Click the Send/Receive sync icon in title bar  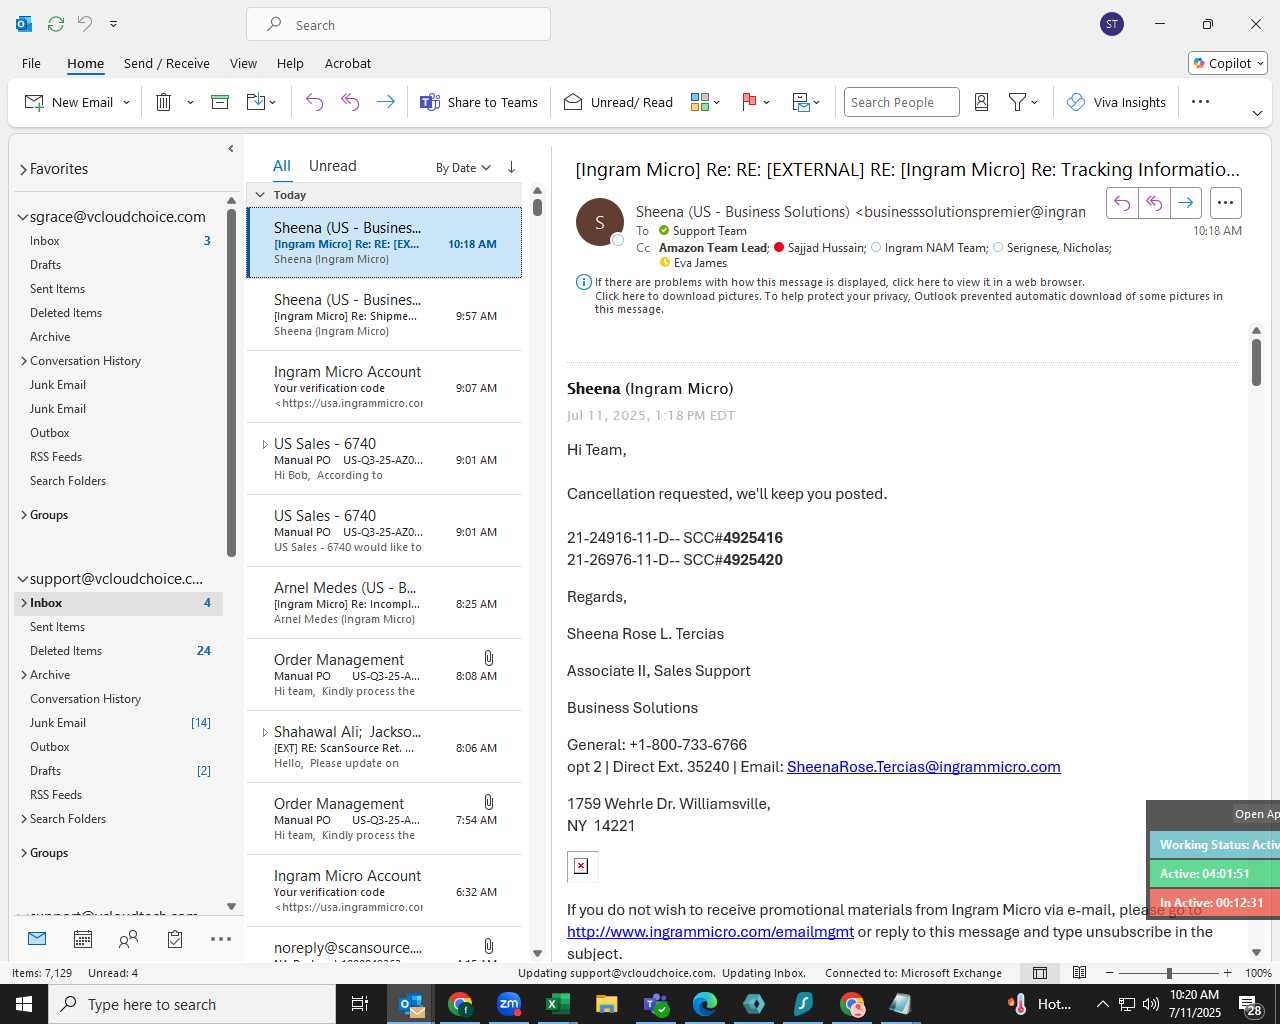pos(56,24)
